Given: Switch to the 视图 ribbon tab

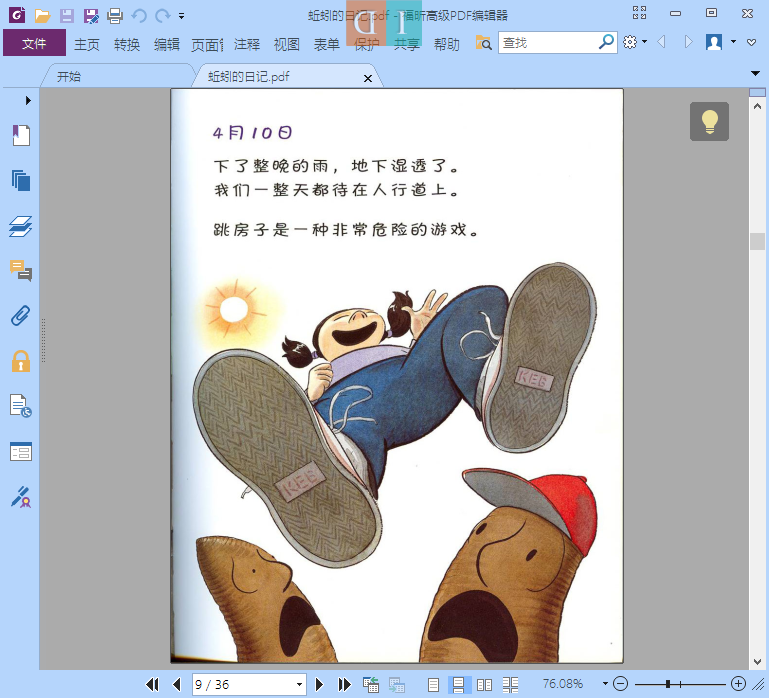Looking at the screenshot, I should pos(287,44).
